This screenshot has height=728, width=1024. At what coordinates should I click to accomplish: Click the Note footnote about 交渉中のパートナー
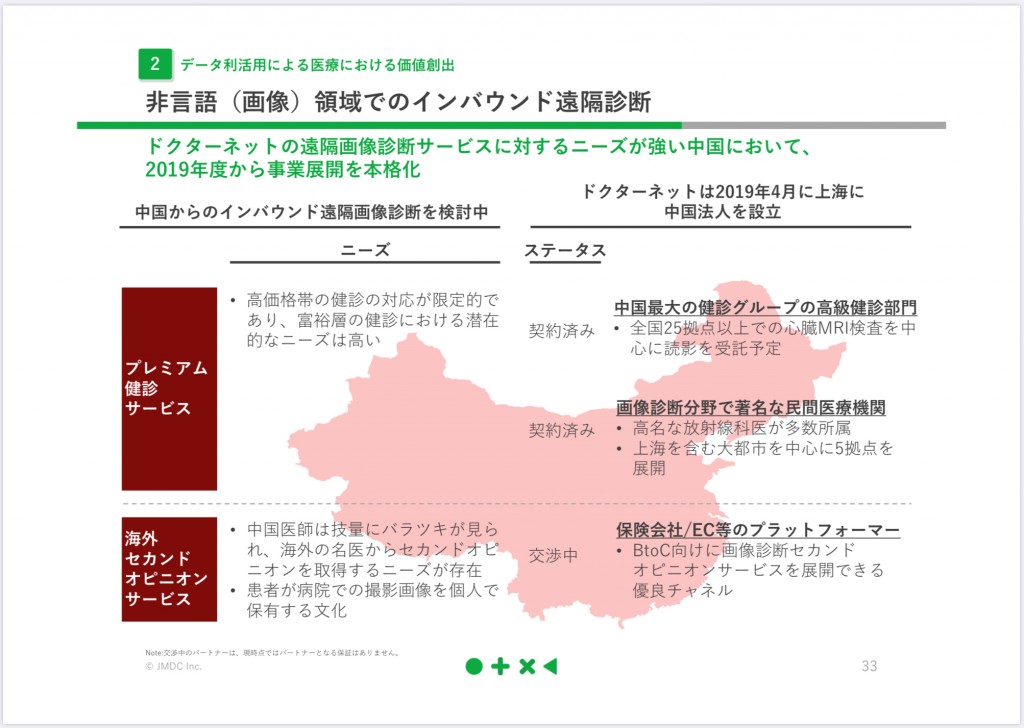tap(272, 652)
